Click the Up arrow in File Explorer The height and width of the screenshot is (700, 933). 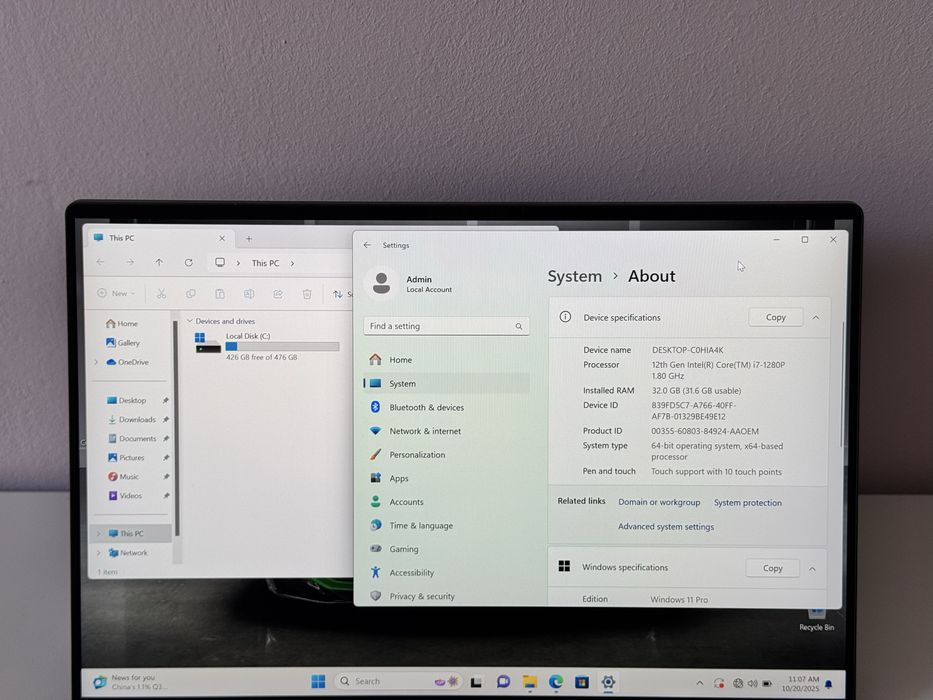(159, 262)
